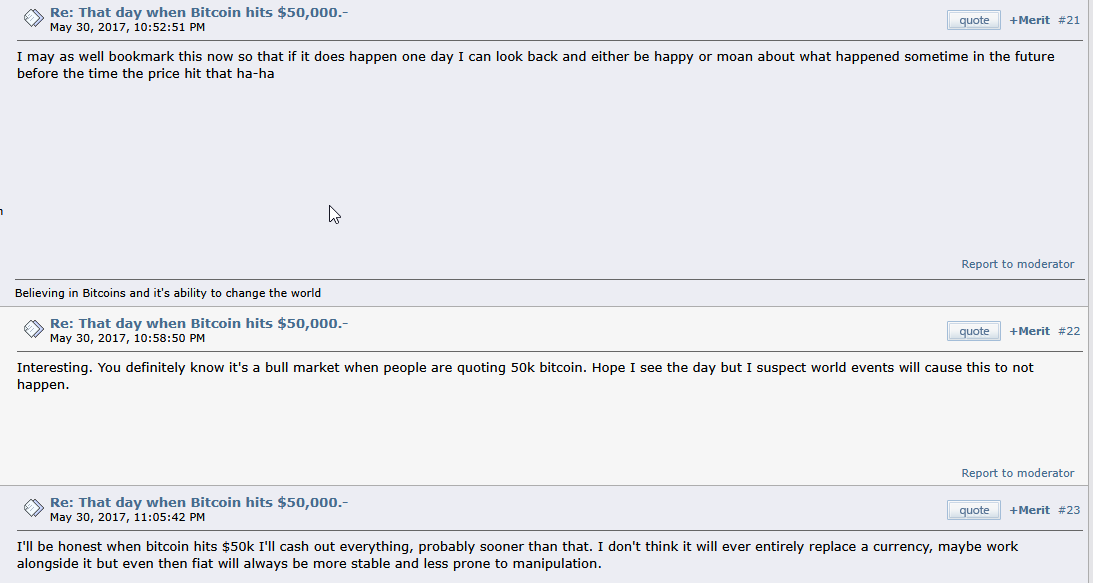1093x583 pixels.
Task: Give +Merit to post #23
Action: (1030, 510)
